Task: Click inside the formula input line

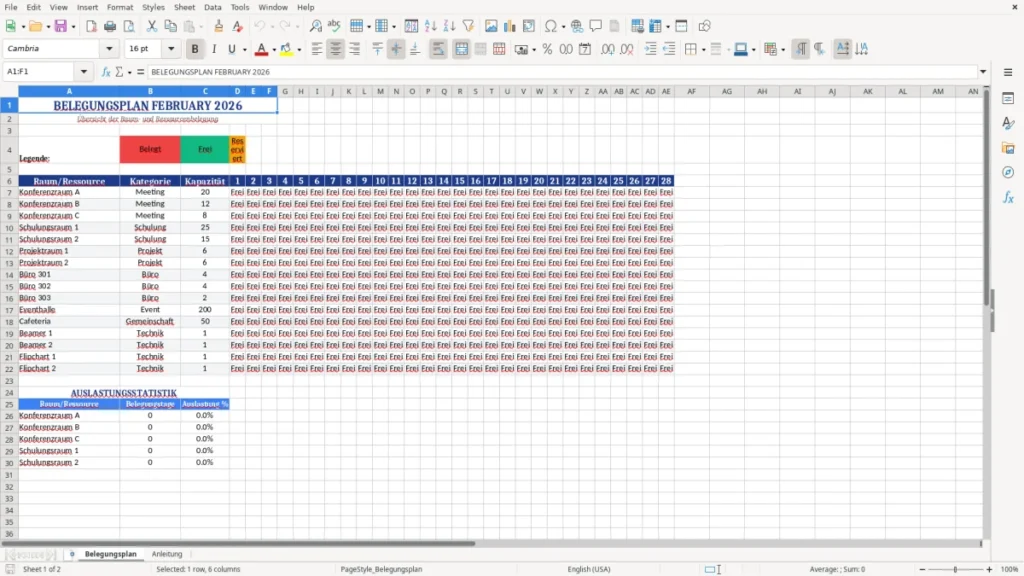Action: [562, 72]
